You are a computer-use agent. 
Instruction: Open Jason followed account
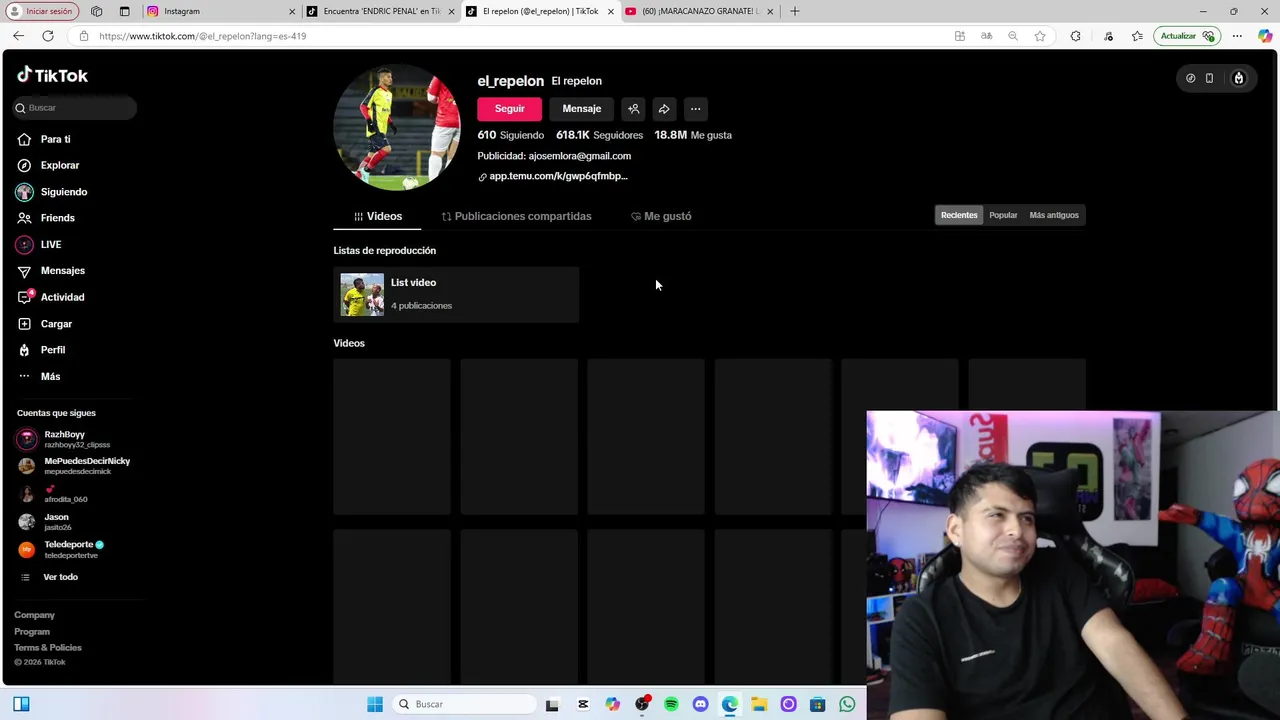(46, 522)
